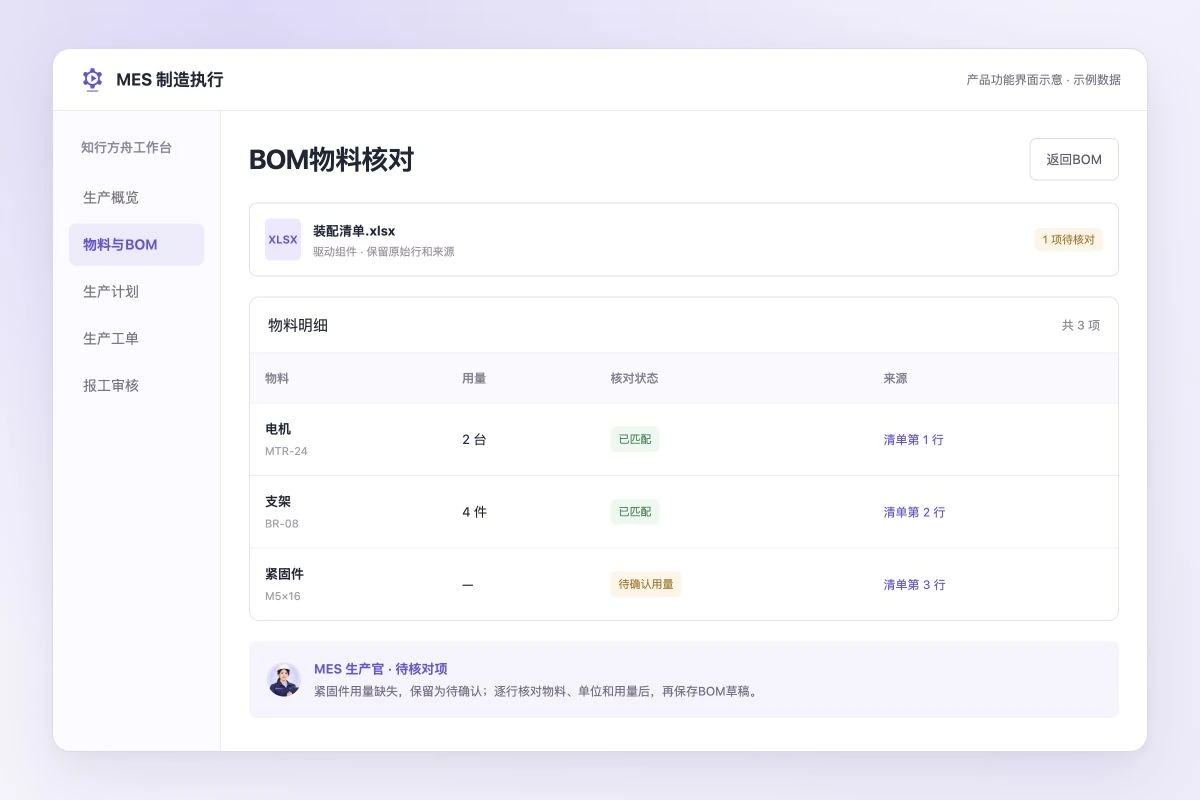The width and height of the screenshot is (1200, 800).
Task: Click the 紧固件用量缺失 advisory message
Action: pos(536,691)
